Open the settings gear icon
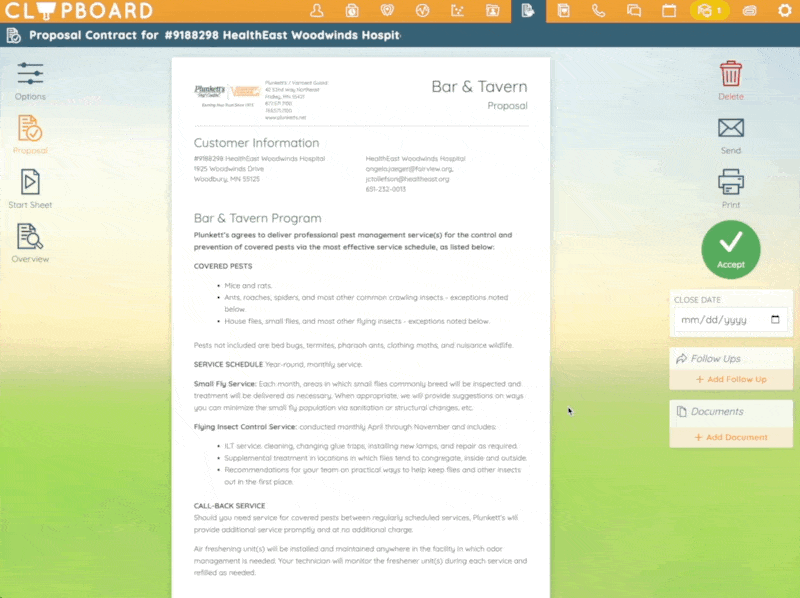 785,11
